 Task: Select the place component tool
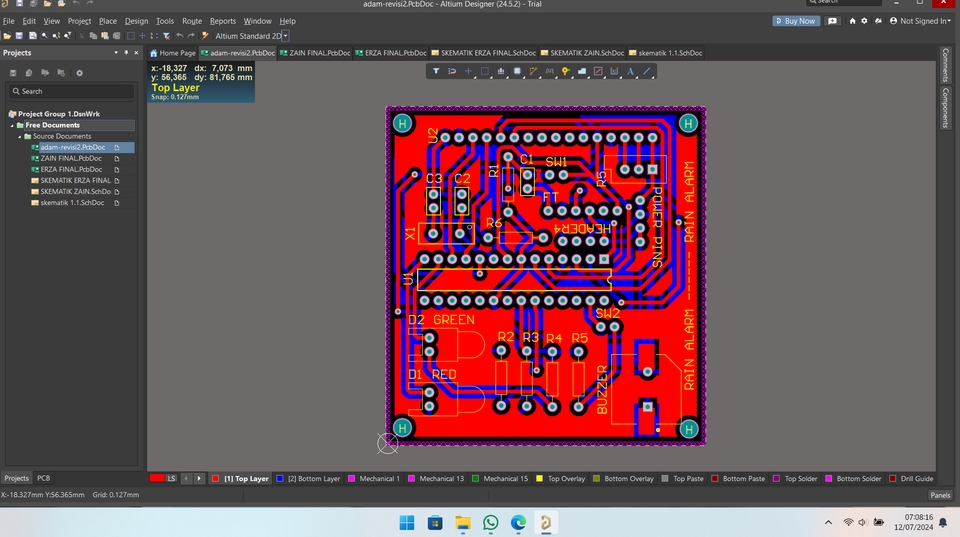517,71
